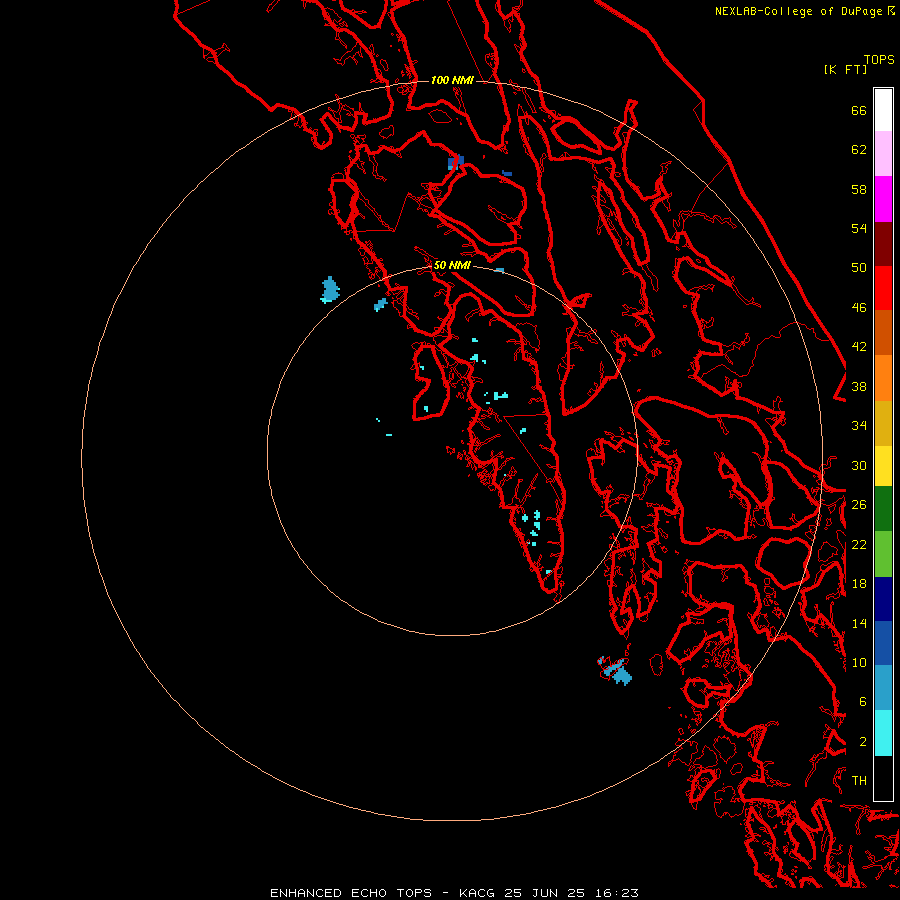Click the '6' legend value

[x=862, y=702]
